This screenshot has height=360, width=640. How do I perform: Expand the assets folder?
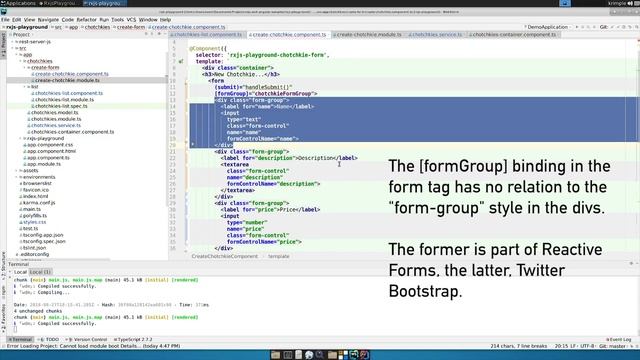point(17,171)
